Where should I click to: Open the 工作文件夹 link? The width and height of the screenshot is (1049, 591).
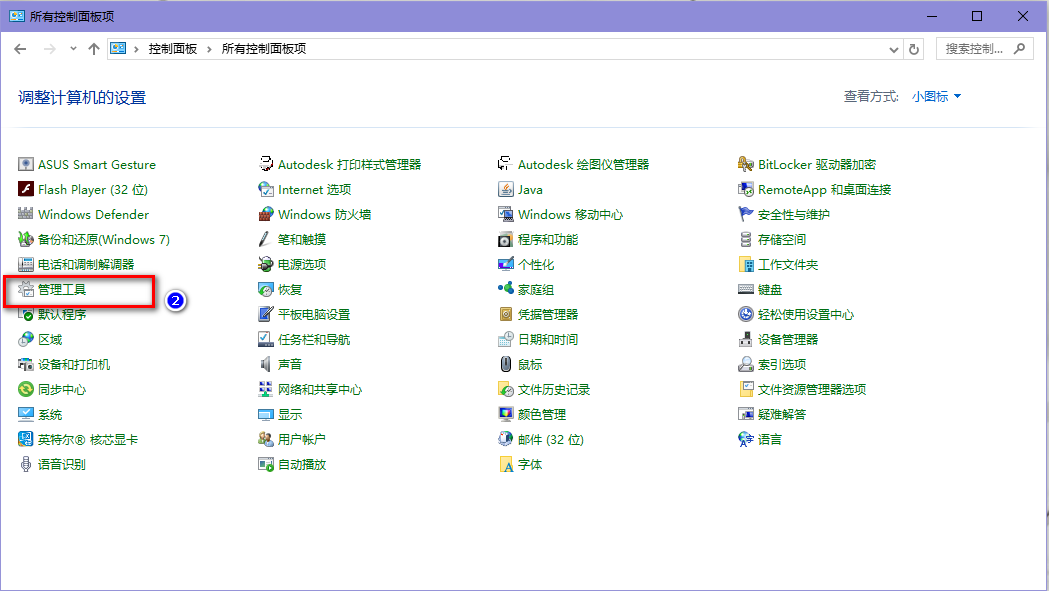[x=788, y=264]
